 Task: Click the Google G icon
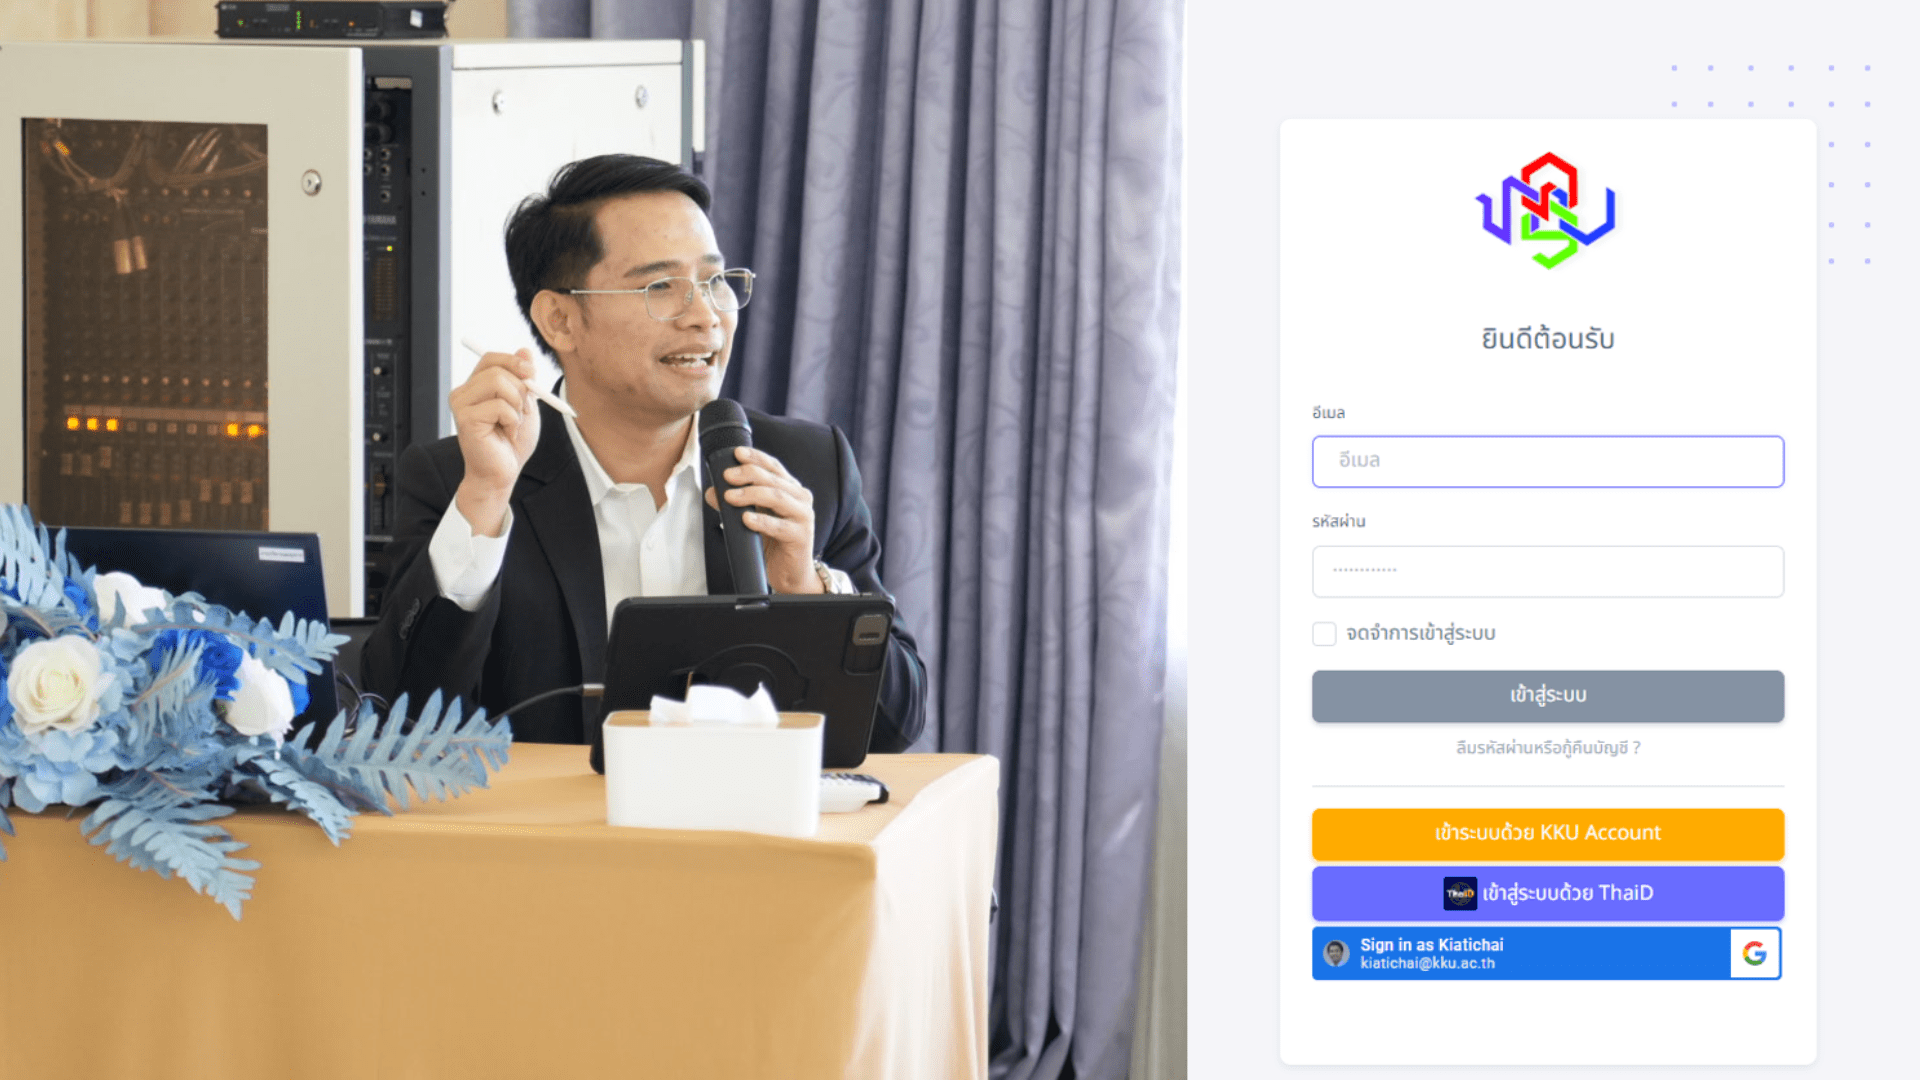click(x=1755, y=953)
